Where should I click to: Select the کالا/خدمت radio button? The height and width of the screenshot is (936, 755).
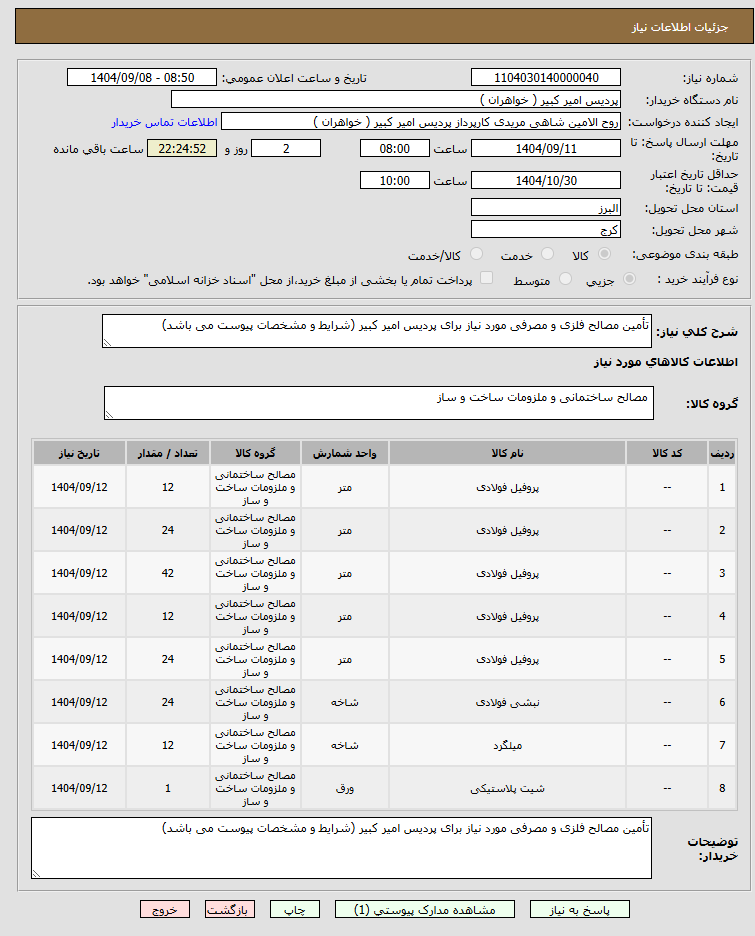(476, 254)
